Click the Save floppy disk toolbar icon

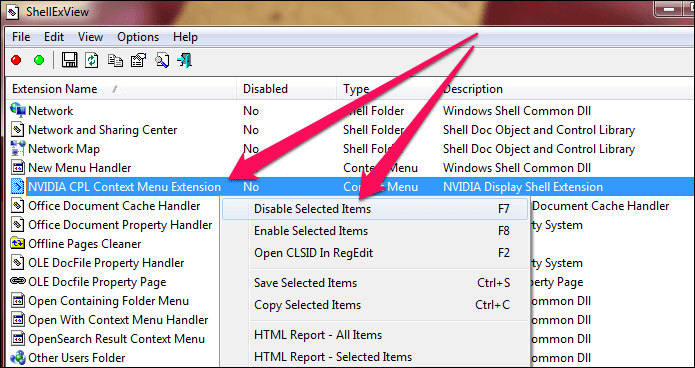(x=70, y=60)
